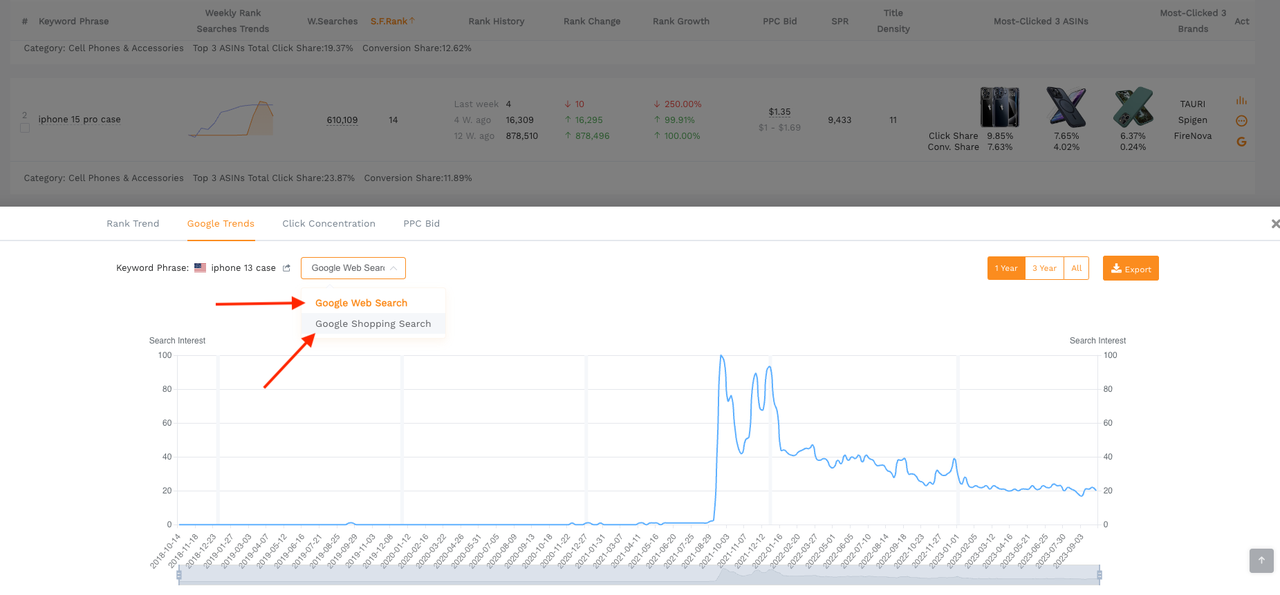Click the $1.35 PPC bid value
The height and width of the screenshot is (595, 1280).
point(780,112)
